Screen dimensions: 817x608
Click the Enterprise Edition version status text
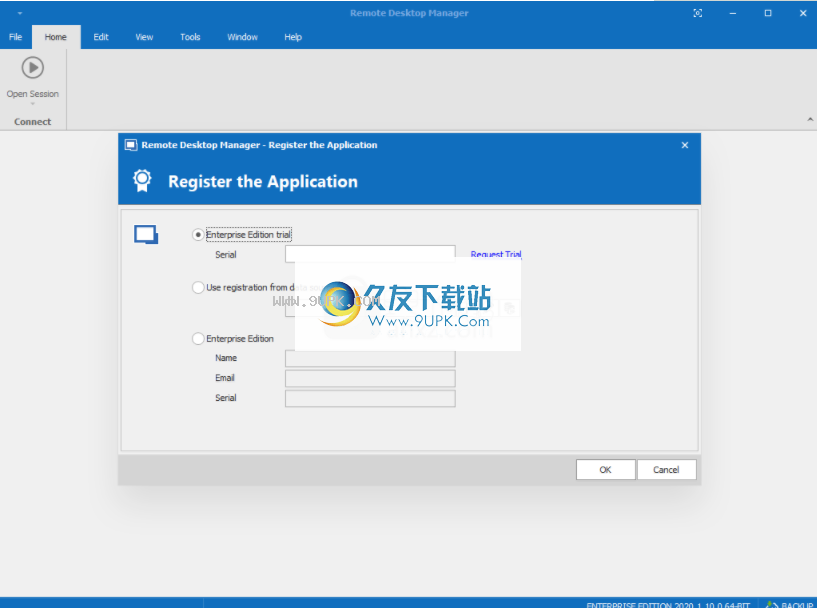pyautogui.click(x=668, y=605)
